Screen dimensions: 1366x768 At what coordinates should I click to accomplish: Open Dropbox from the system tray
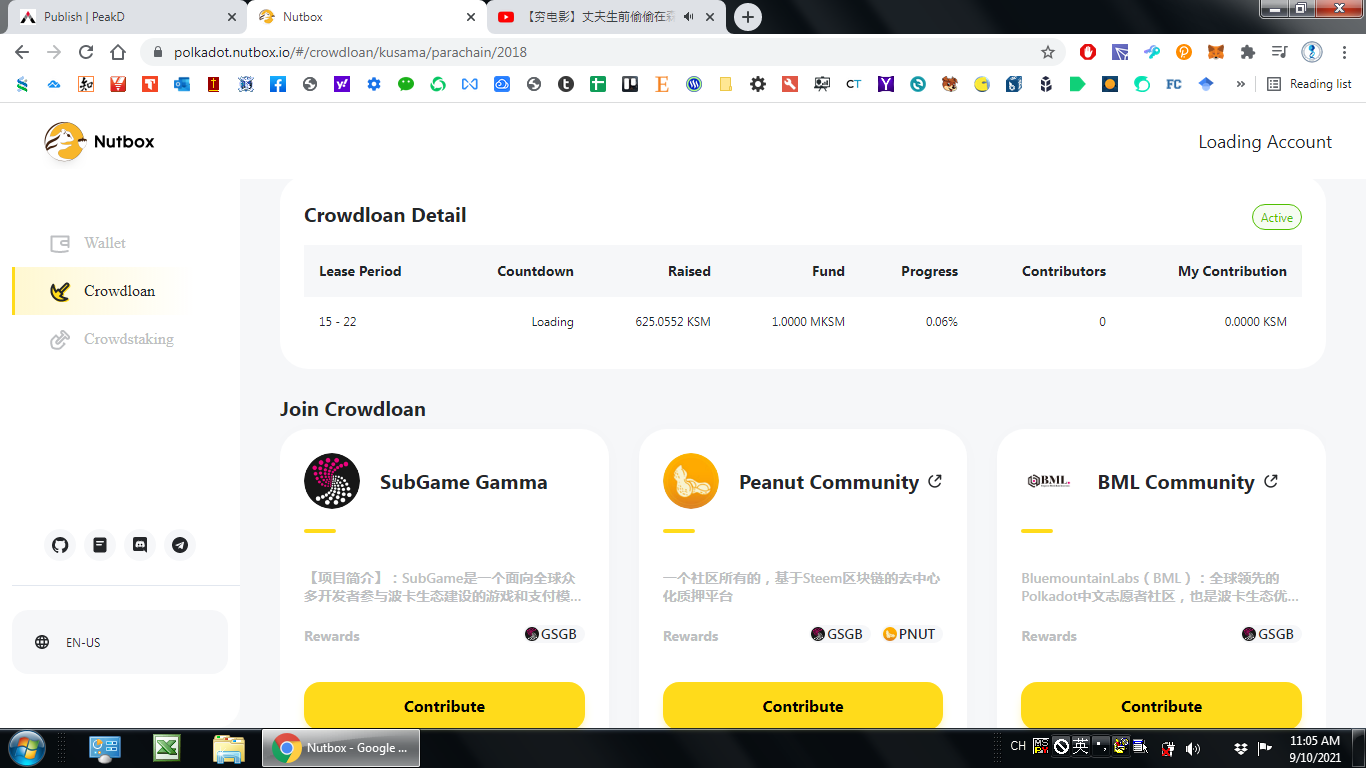click(x=1241, y=748)
